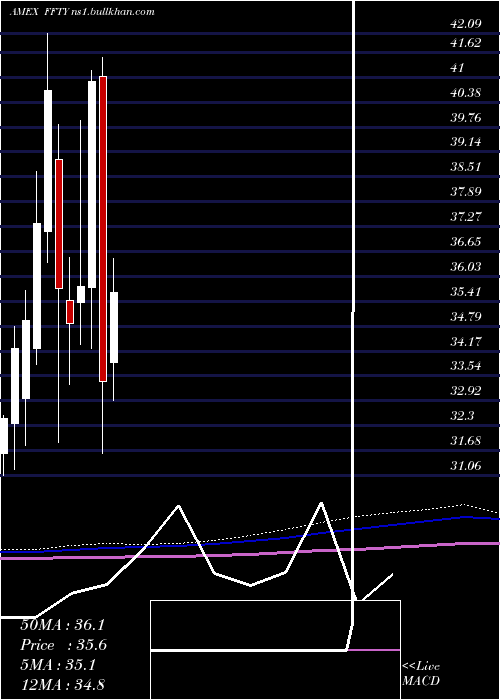Screen dimensions: 500x700
Task: Click the '12MA : 34.8' readout
Action: (x=62, y=685)
